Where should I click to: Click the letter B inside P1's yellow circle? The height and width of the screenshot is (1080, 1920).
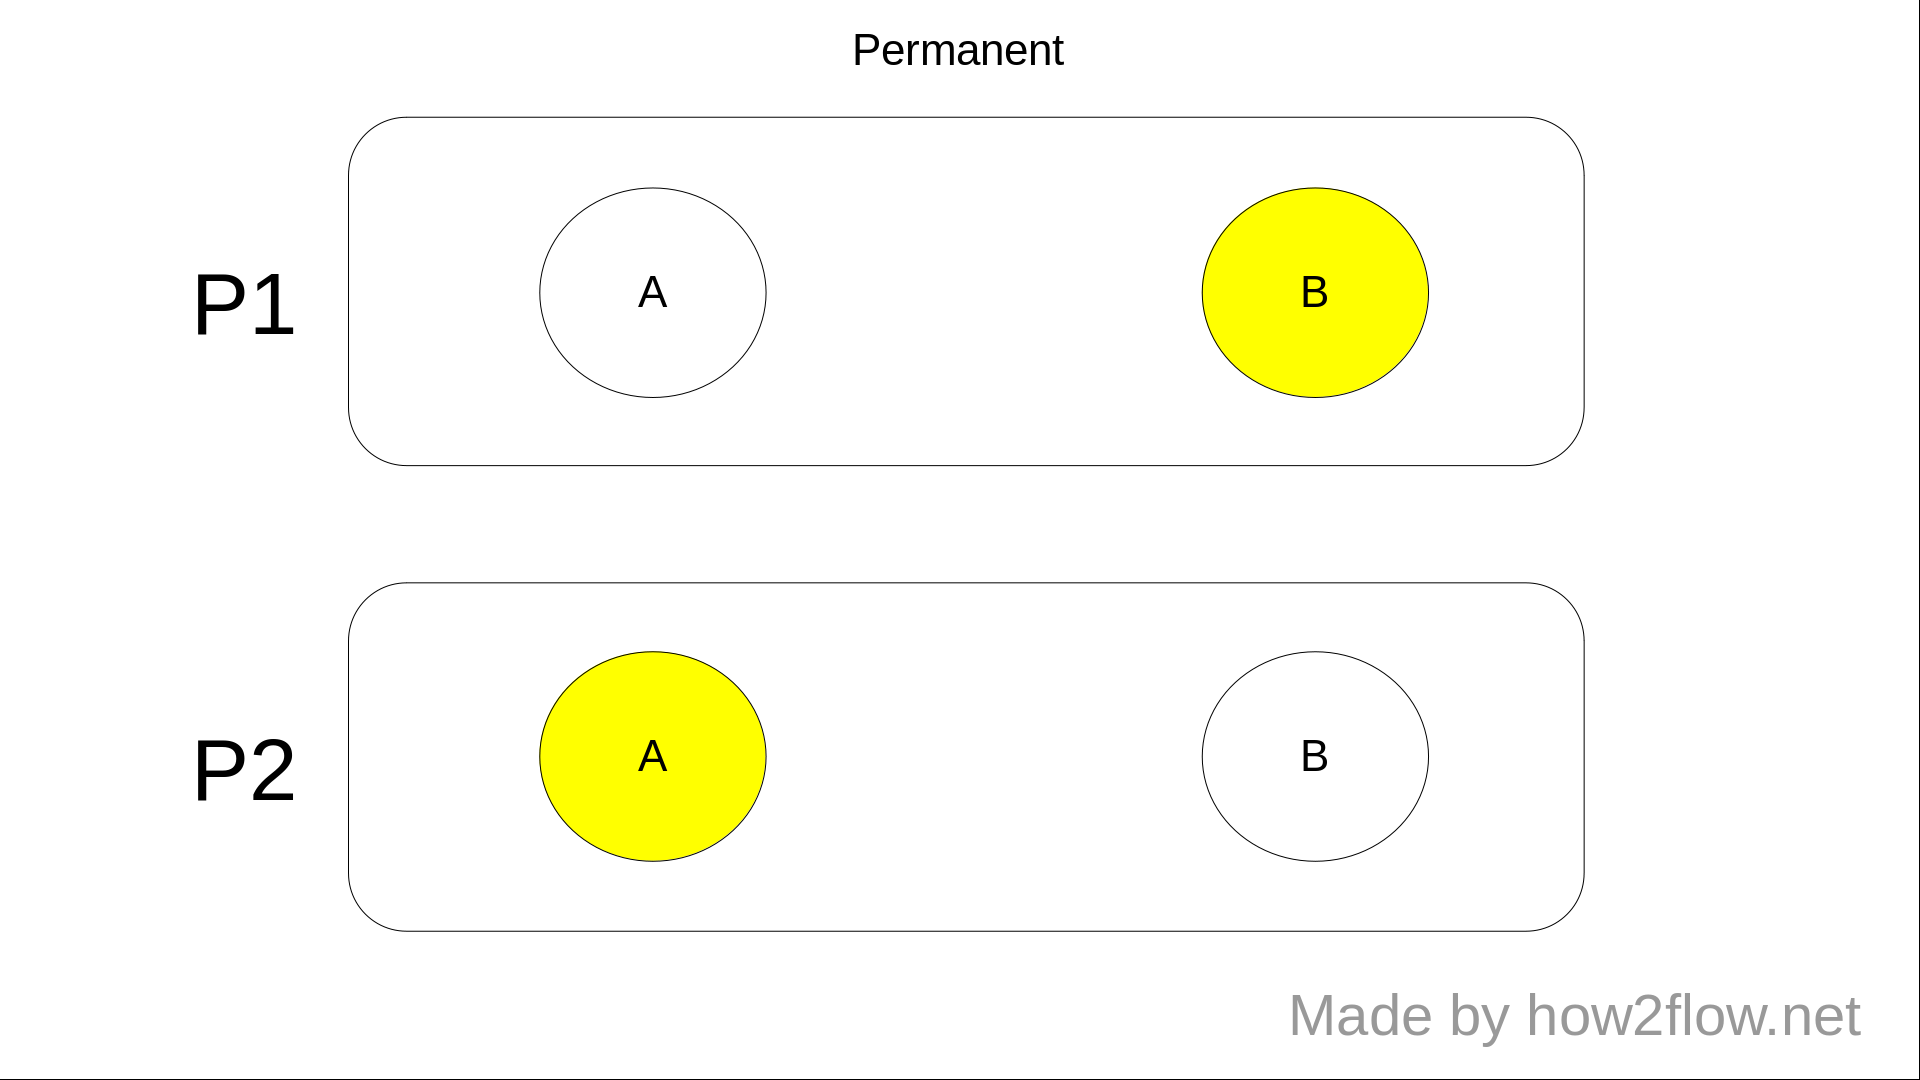(x=1314, y=293)
